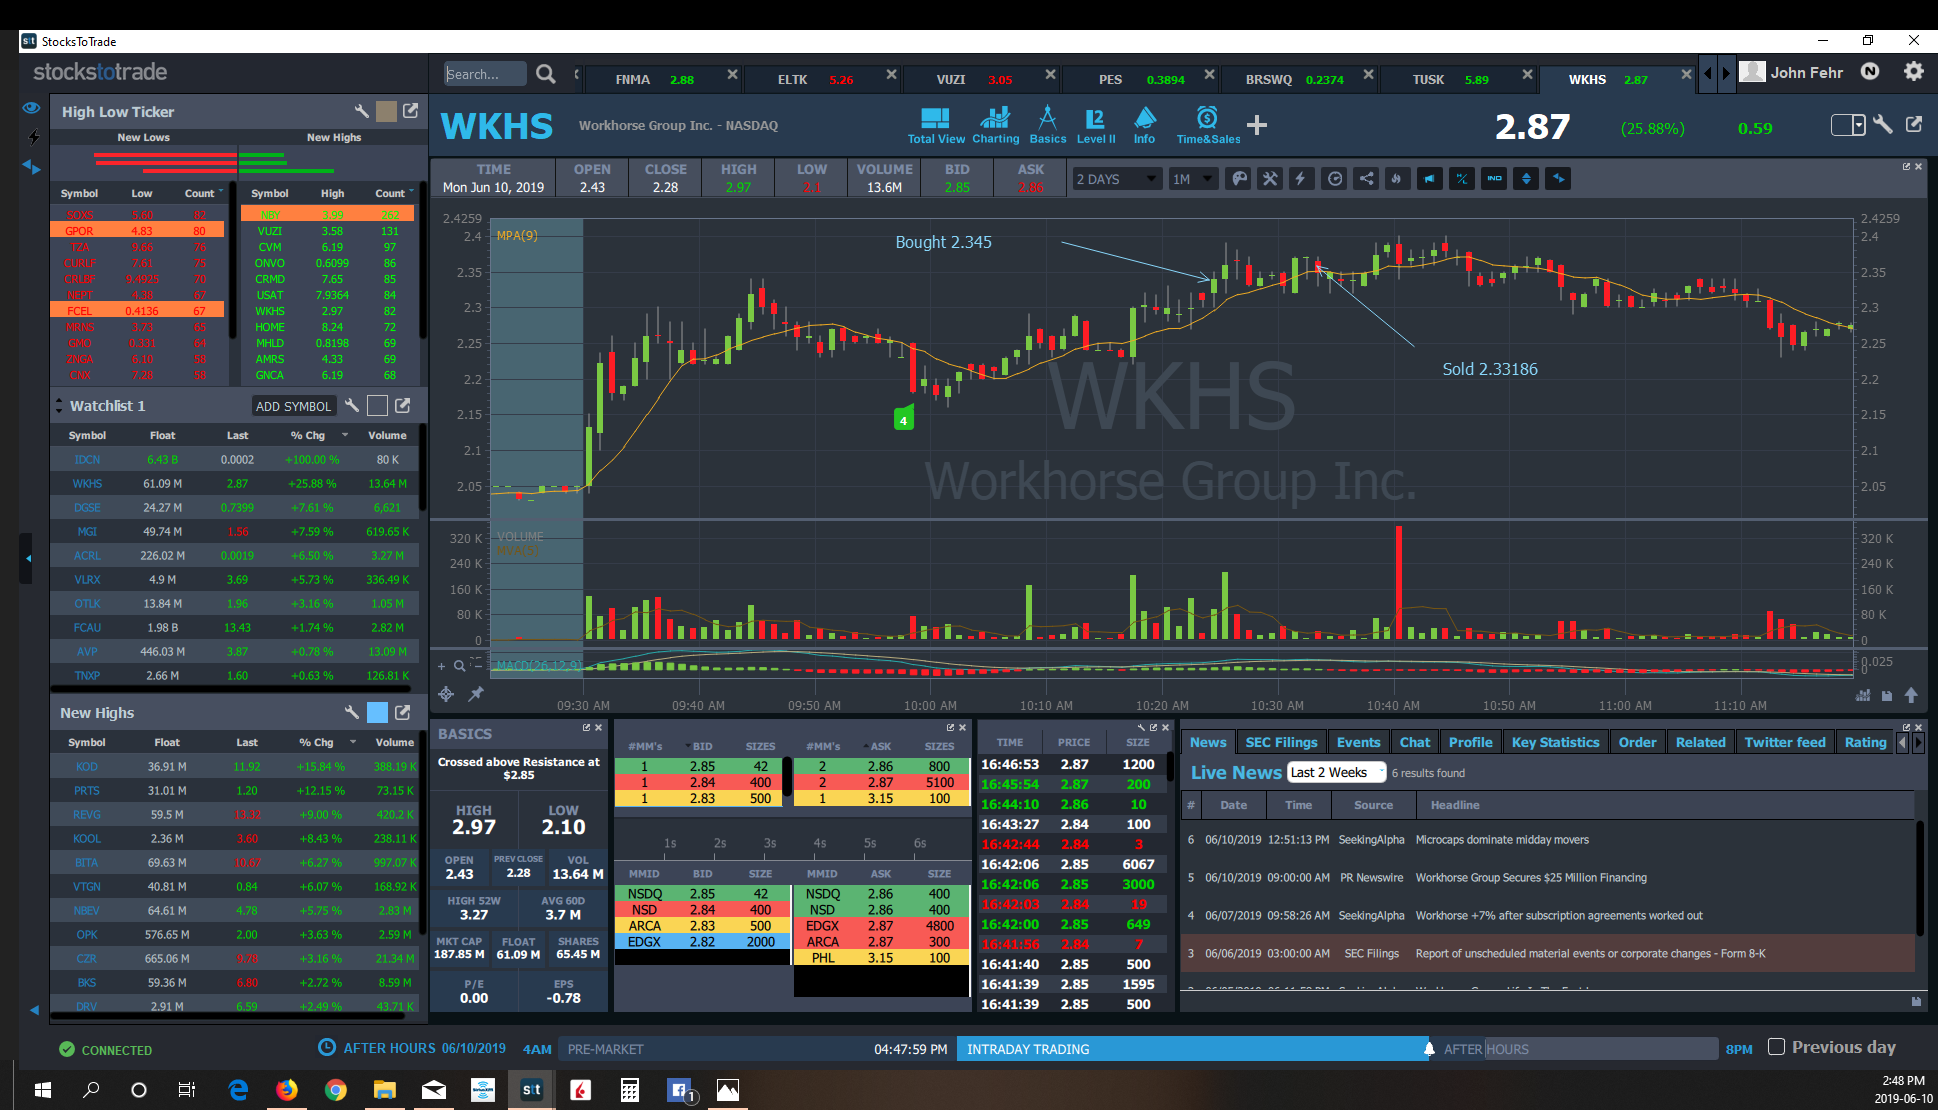Switch to the SEC Filings tab
This screenshot has width=1938, height=1110.
[1281, 742]
